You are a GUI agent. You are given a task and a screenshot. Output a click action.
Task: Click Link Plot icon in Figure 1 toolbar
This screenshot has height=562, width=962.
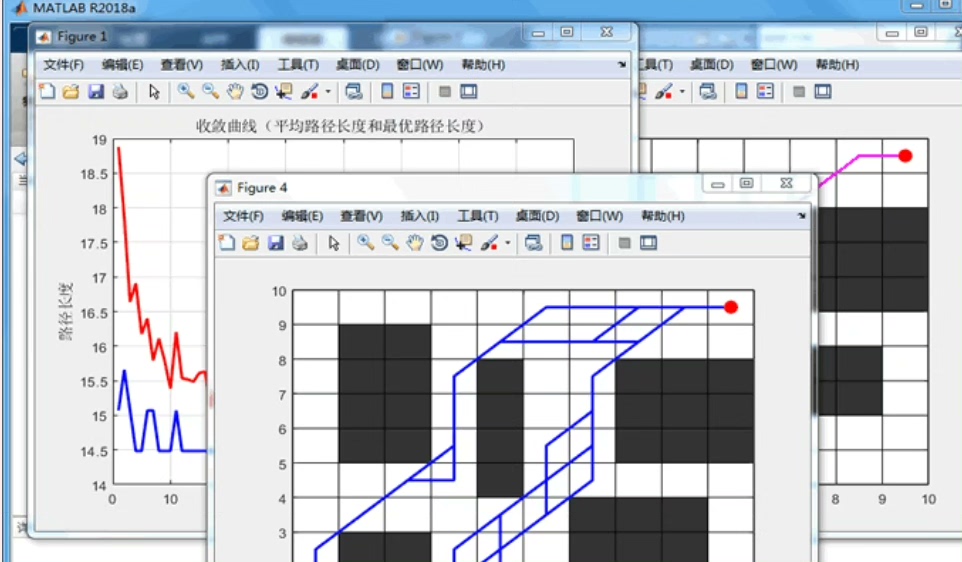click(353, 91)
